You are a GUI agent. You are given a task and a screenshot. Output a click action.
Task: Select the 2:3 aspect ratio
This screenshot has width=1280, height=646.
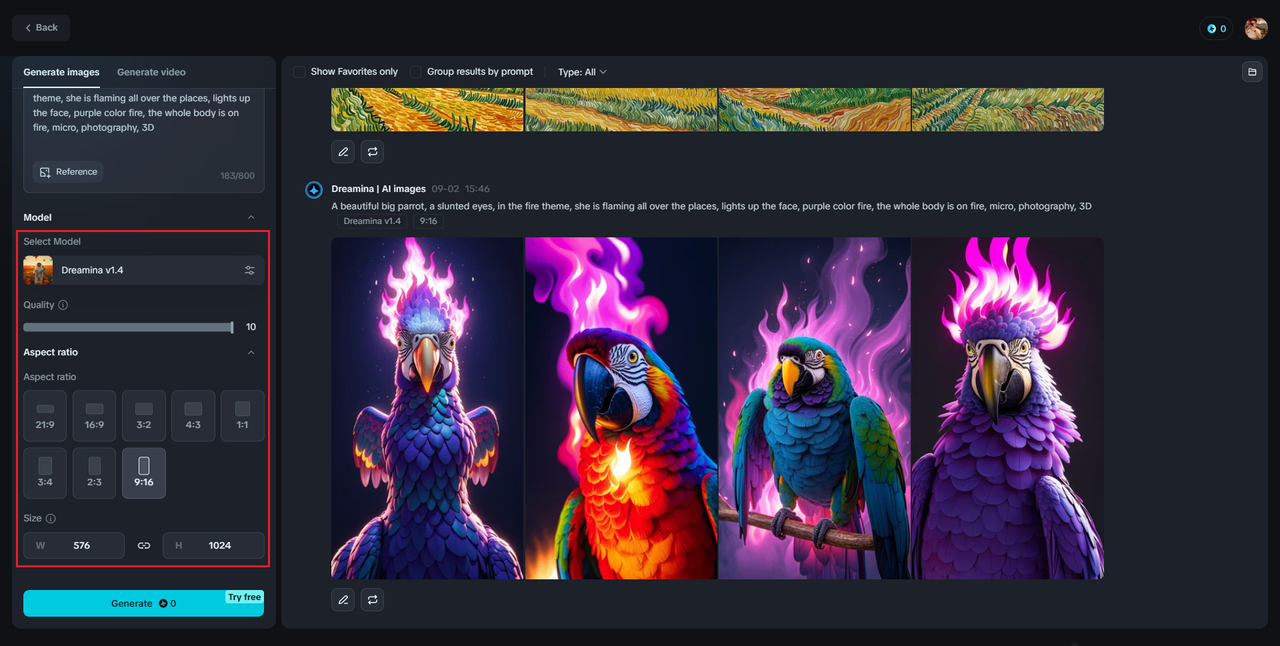(x=94, y=473)
